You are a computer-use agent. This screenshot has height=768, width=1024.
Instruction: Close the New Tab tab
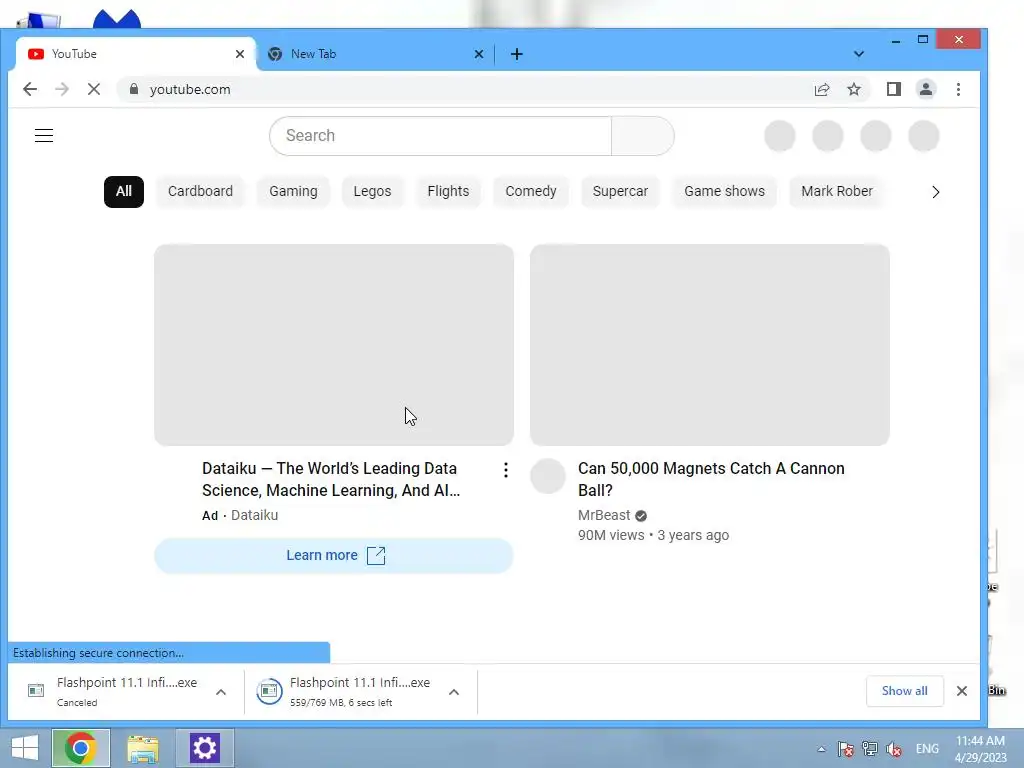click(x=479, y=54)
